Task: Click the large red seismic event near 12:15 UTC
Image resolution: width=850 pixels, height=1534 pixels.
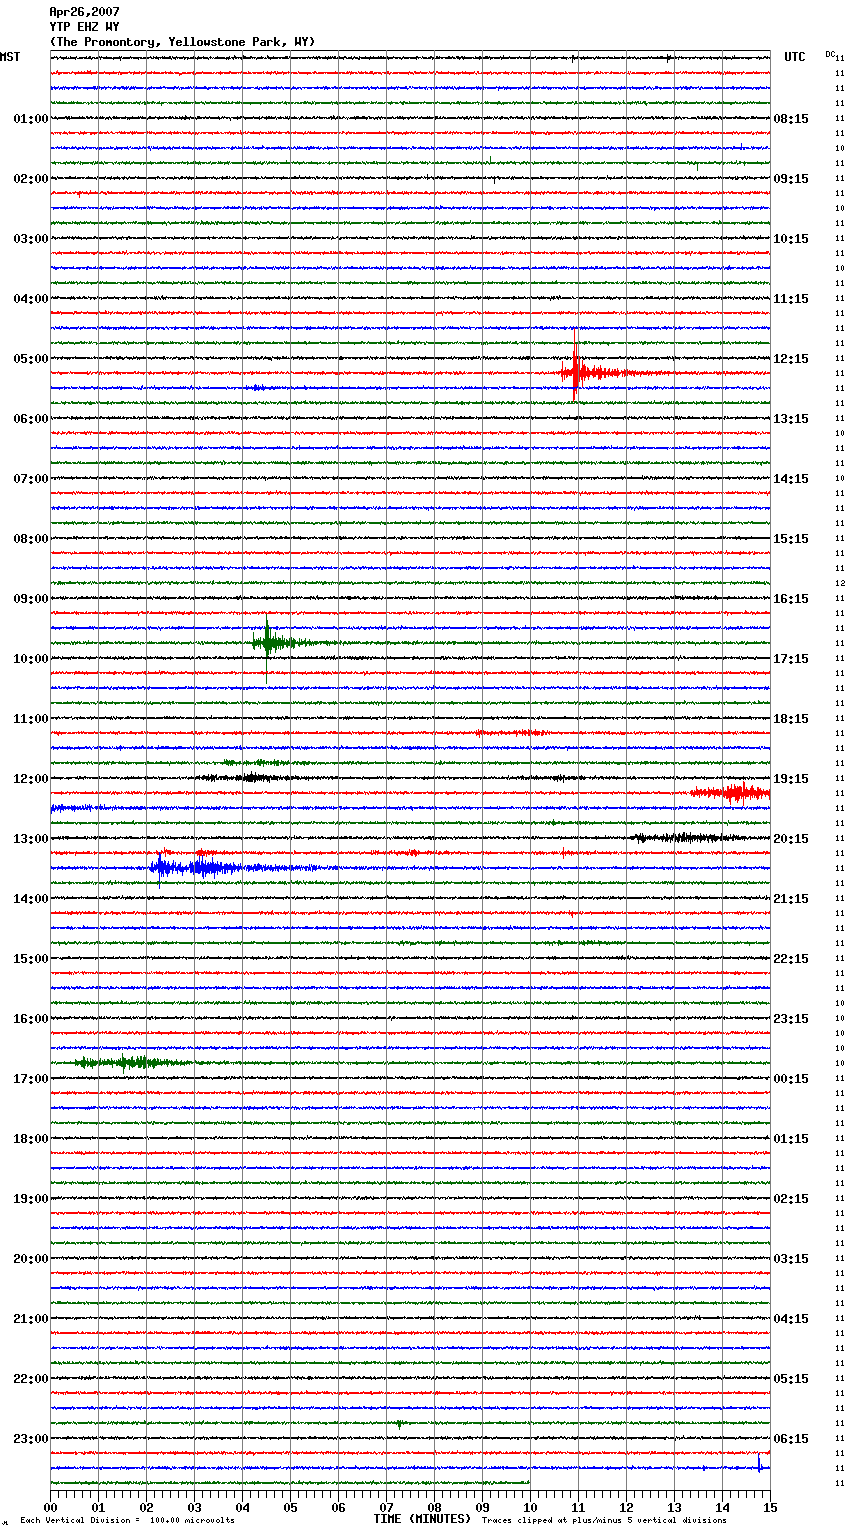Action: [x=576, y=373]
